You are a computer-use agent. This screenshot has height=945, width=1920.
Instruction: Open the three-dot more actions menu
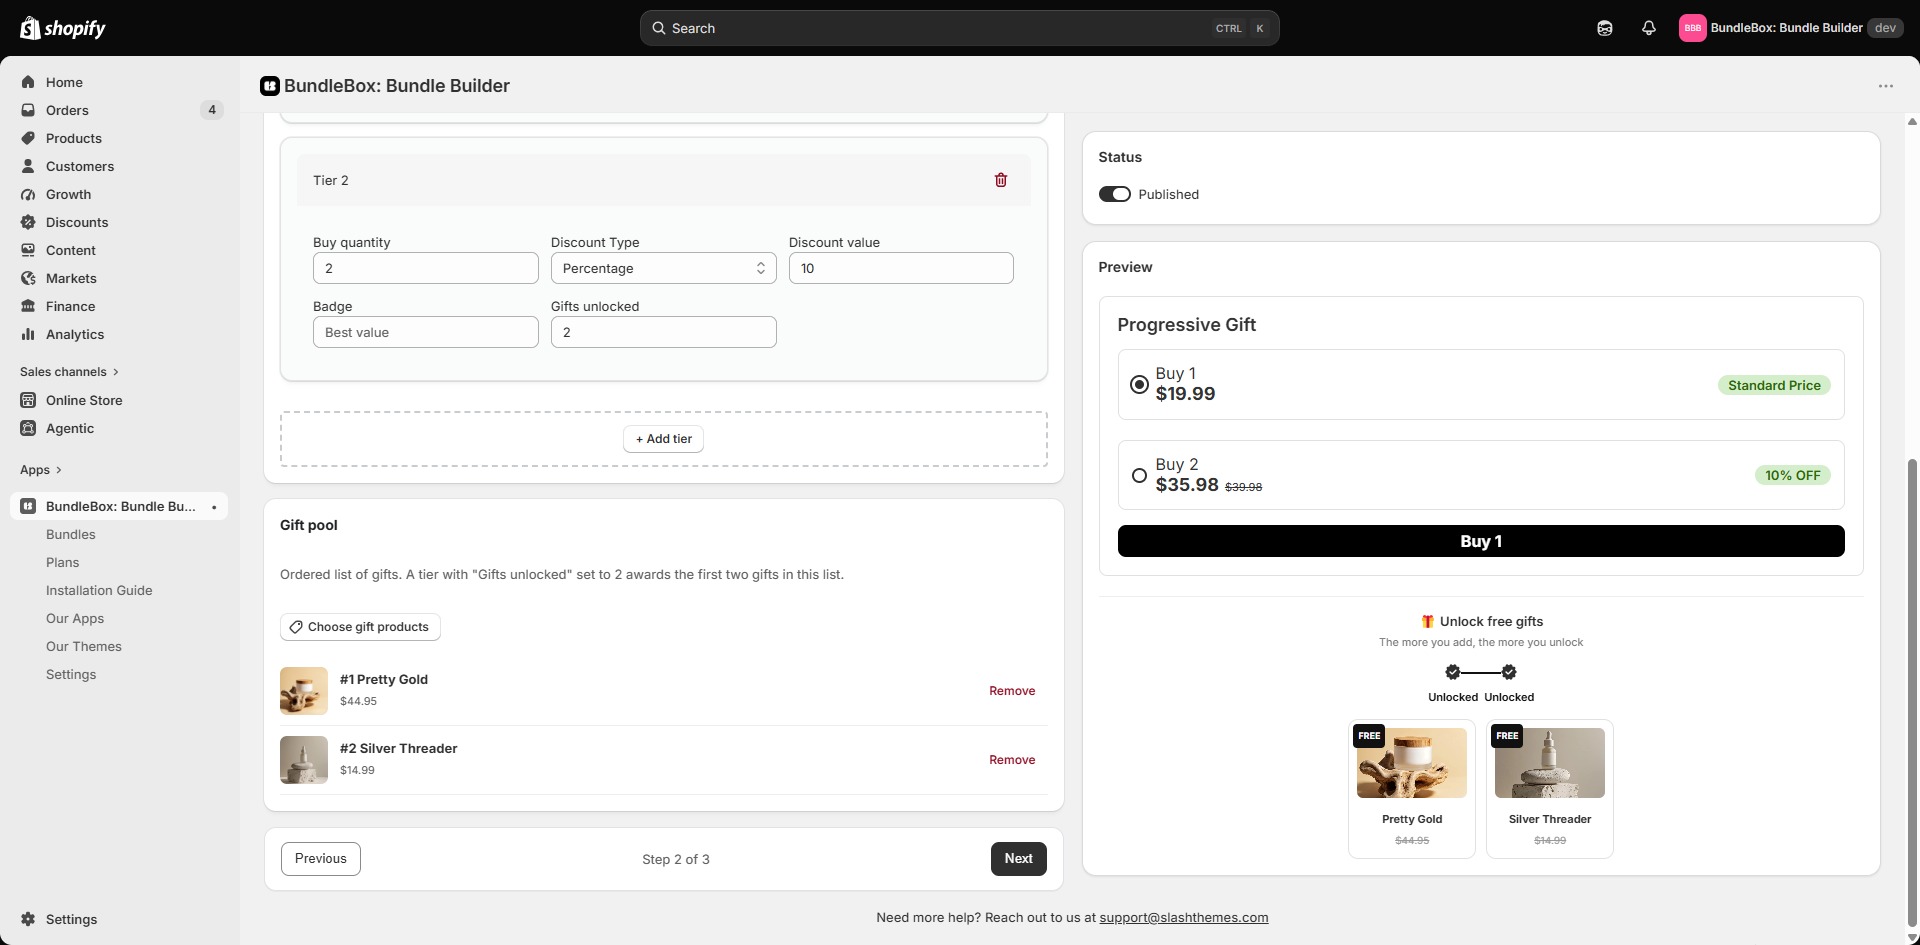[x=1886, y=86]
